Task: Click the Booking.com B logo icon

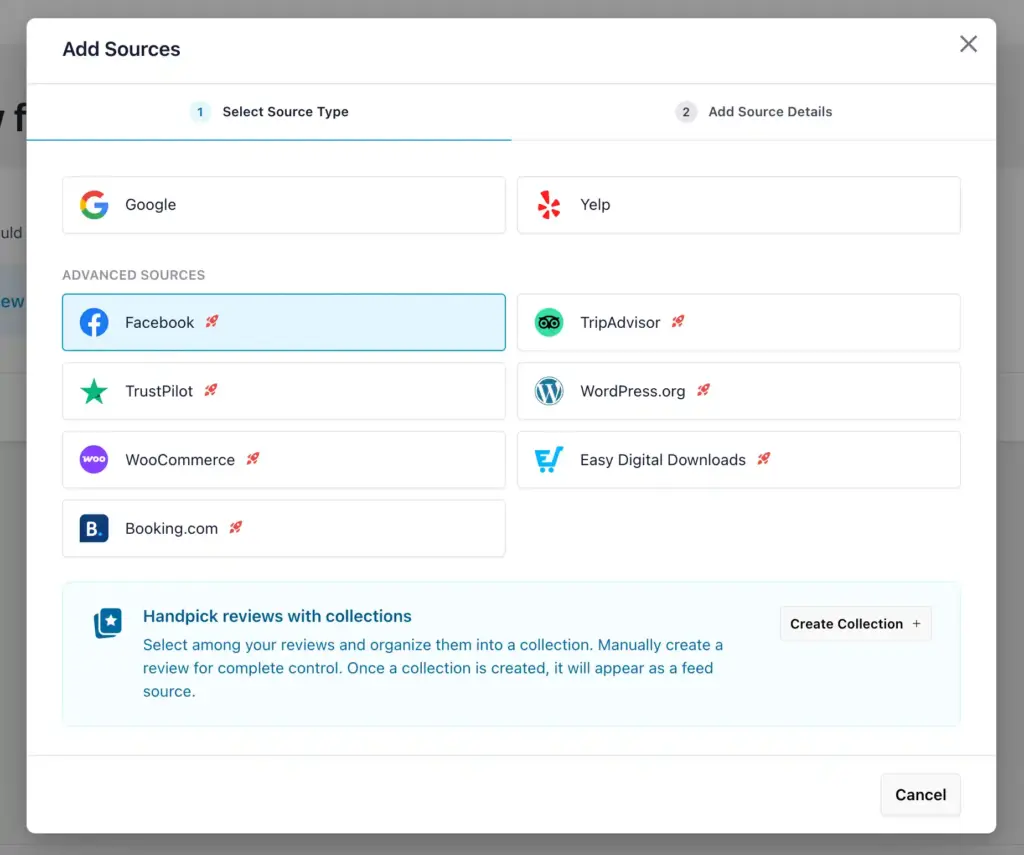Action: point(94,528)
